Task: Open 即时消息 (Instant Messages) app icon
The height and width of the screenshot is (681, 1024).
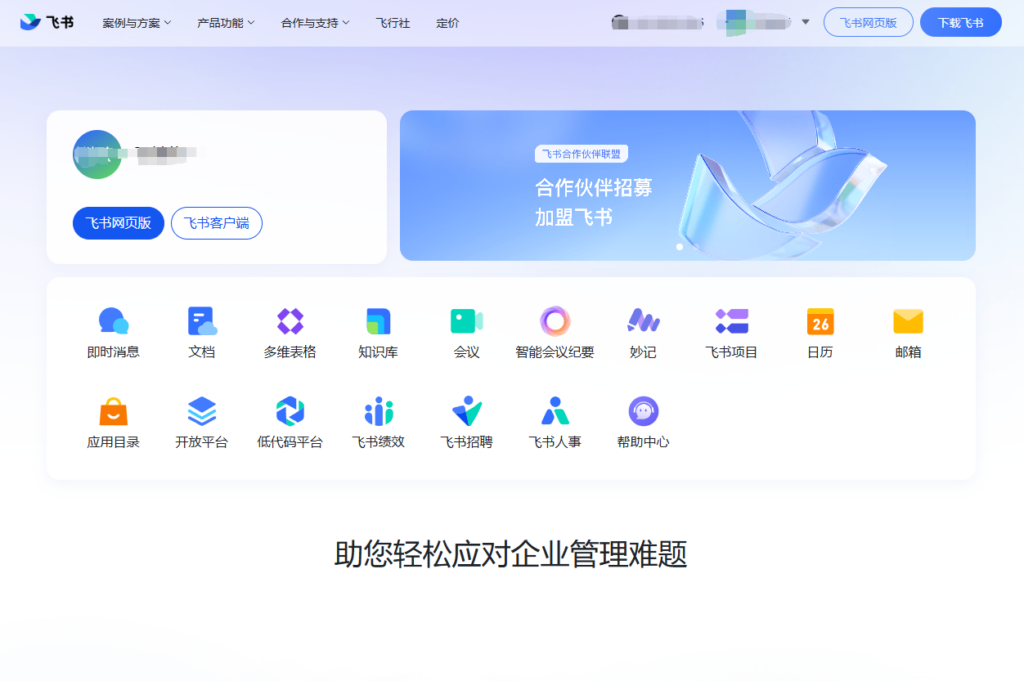Action: coord(113,320)
